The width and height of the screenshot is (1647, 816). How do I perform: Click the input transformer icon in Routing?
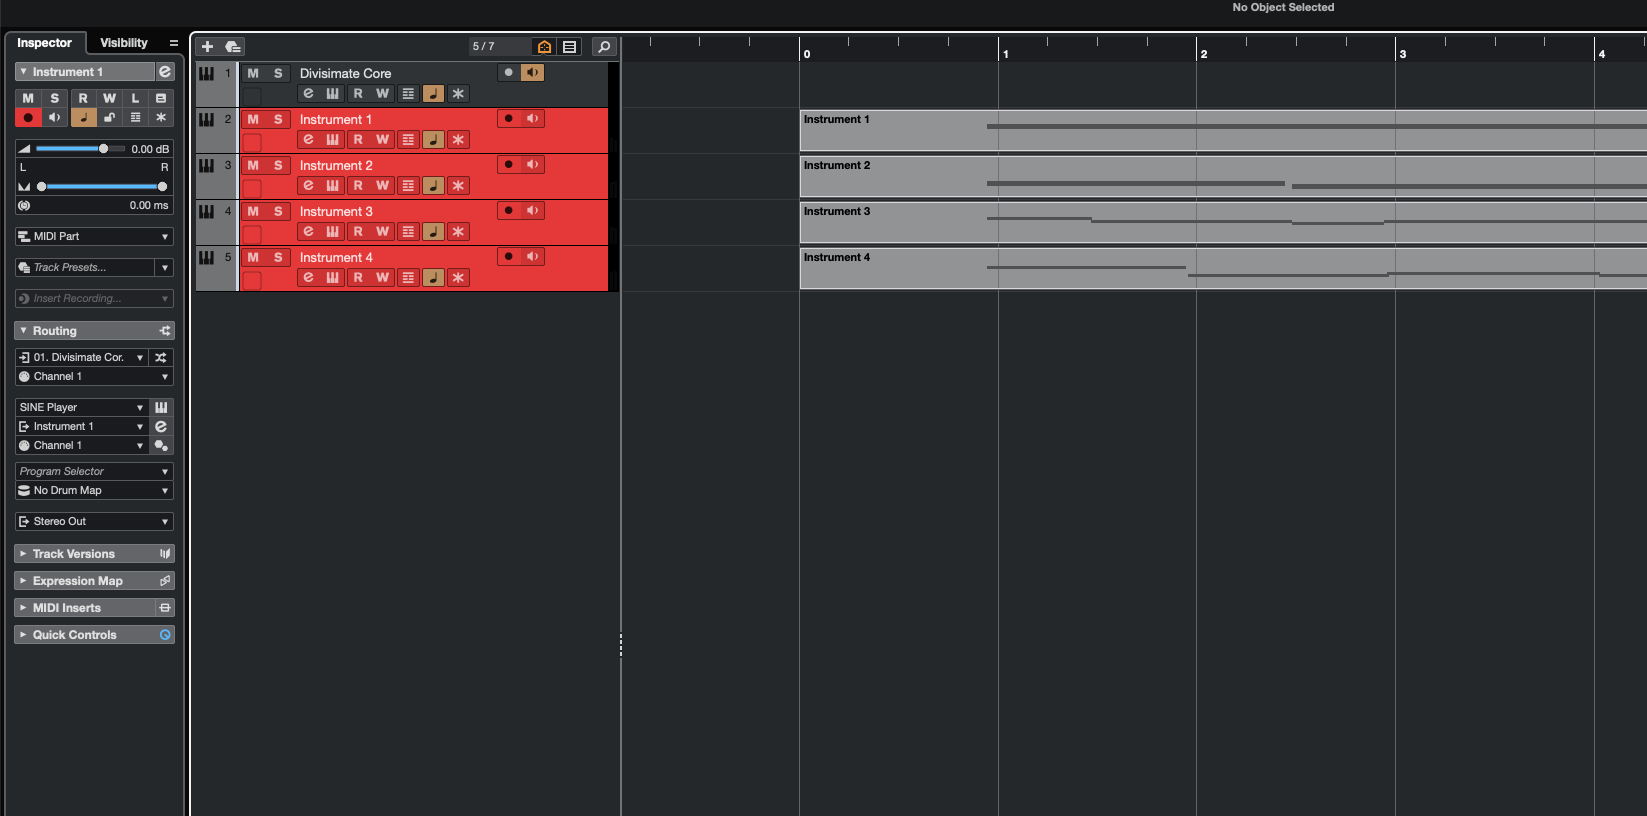click(x=161, y=358)
